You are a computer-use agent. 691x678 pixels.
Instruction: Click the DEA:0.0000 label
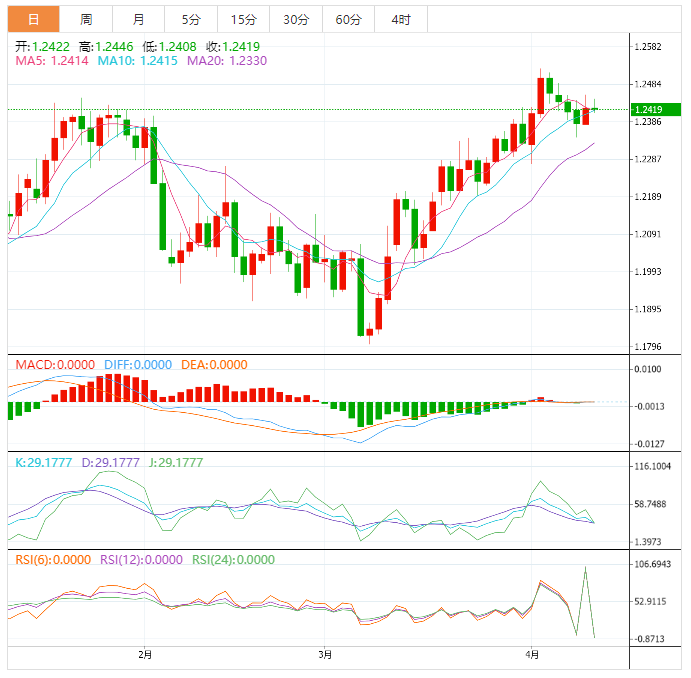[214, 365]
